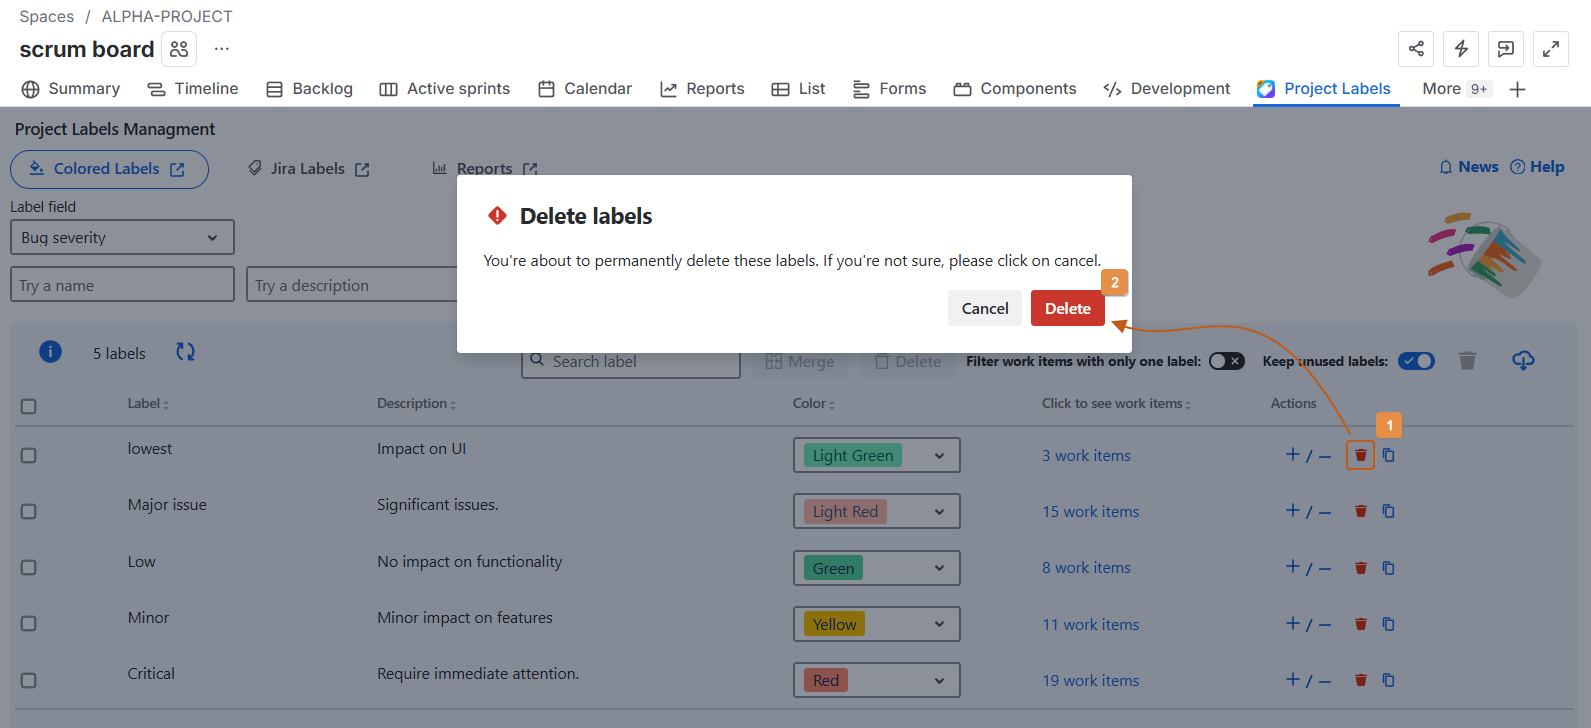Enable filter work items with one label
Viewport: 1591px width, 728px height.
[x=1226, y=361]
